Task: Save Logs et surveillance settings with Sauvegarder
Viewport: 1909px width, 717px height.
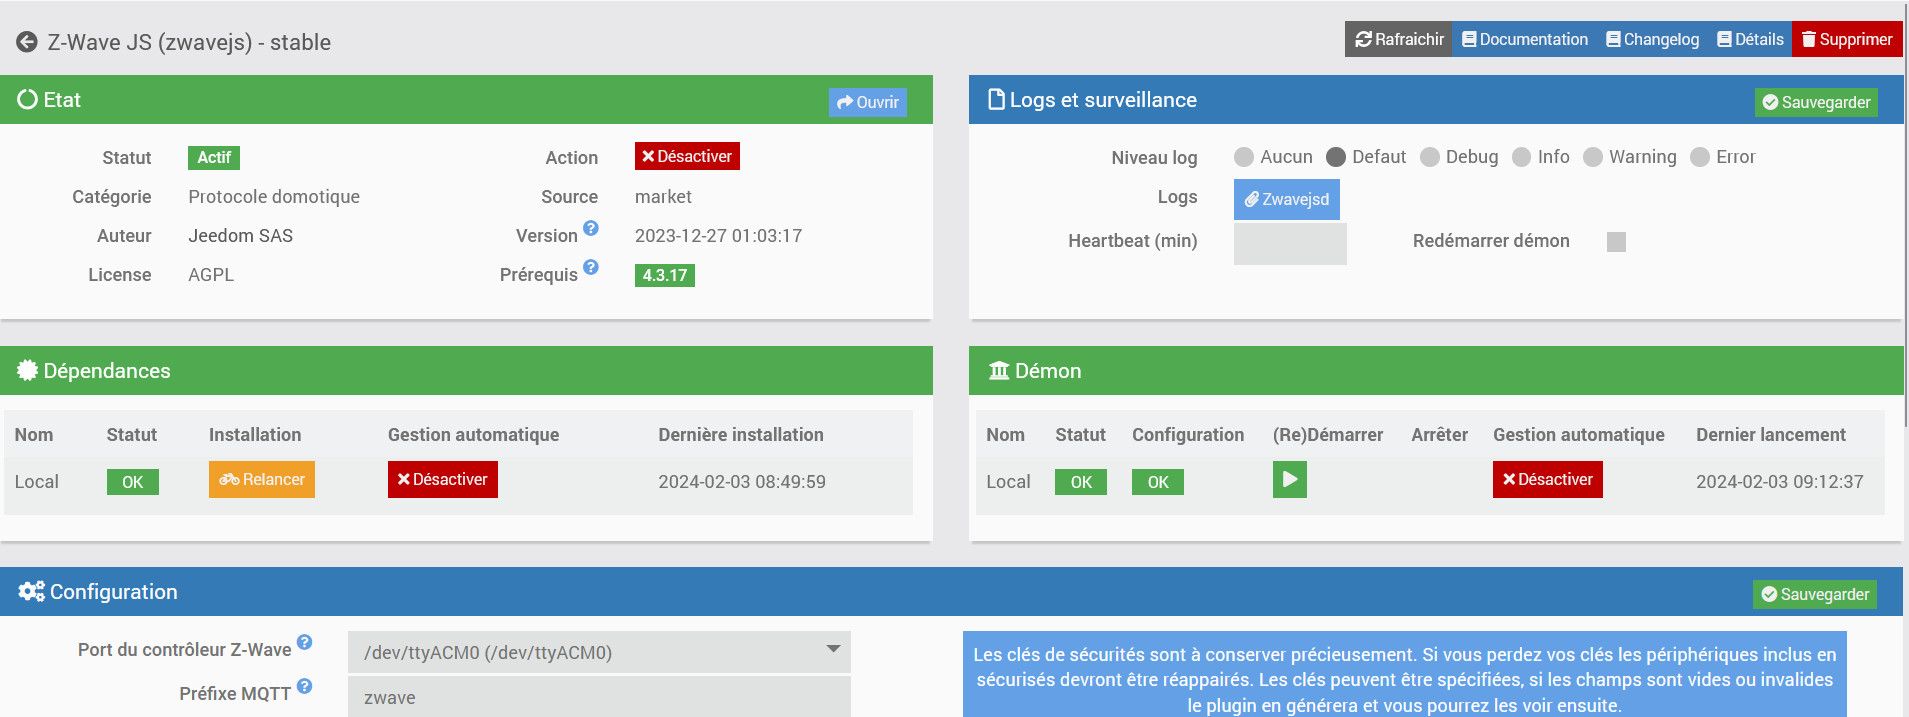Action: (1816, 102)
